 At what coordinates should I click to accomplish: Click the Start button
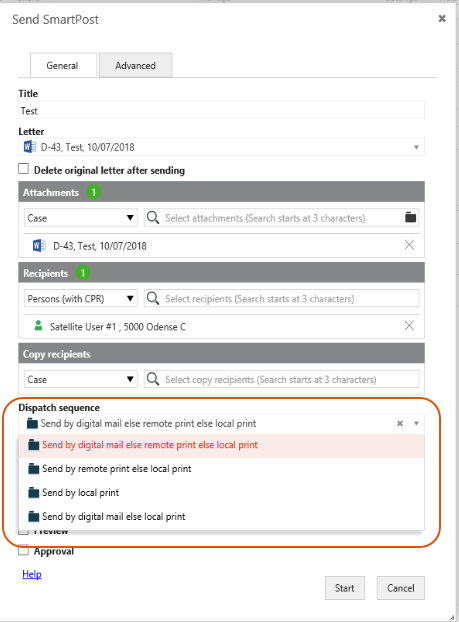click(345, 588)
